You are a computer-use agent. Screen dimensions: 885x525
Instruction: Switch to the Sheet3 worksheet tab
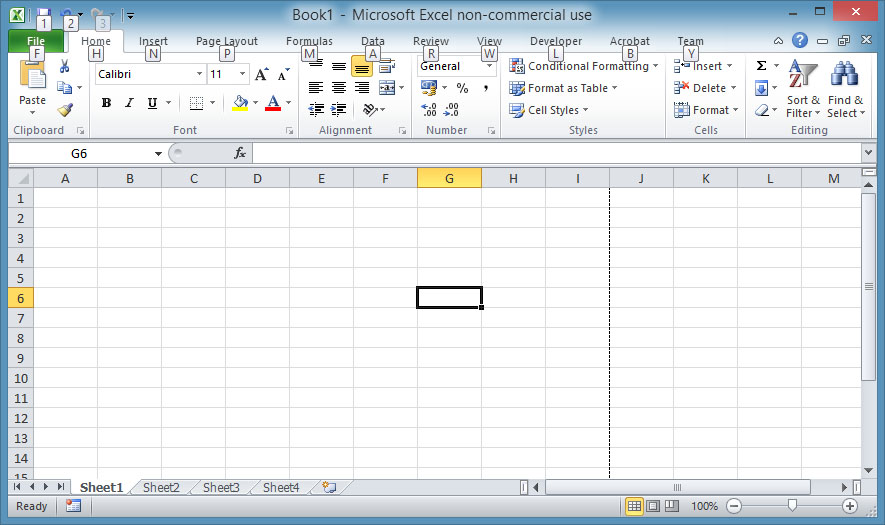pyautogui.click(x=221, y=487)
